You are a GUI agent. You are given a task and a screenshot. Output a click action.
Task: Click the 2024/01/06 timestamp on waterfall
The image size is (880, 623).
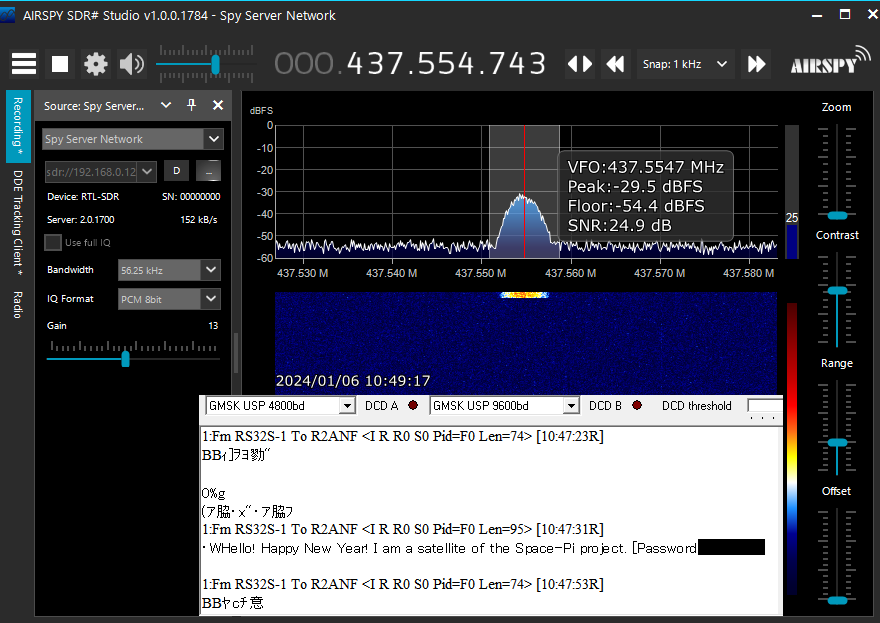click(353, 381)
